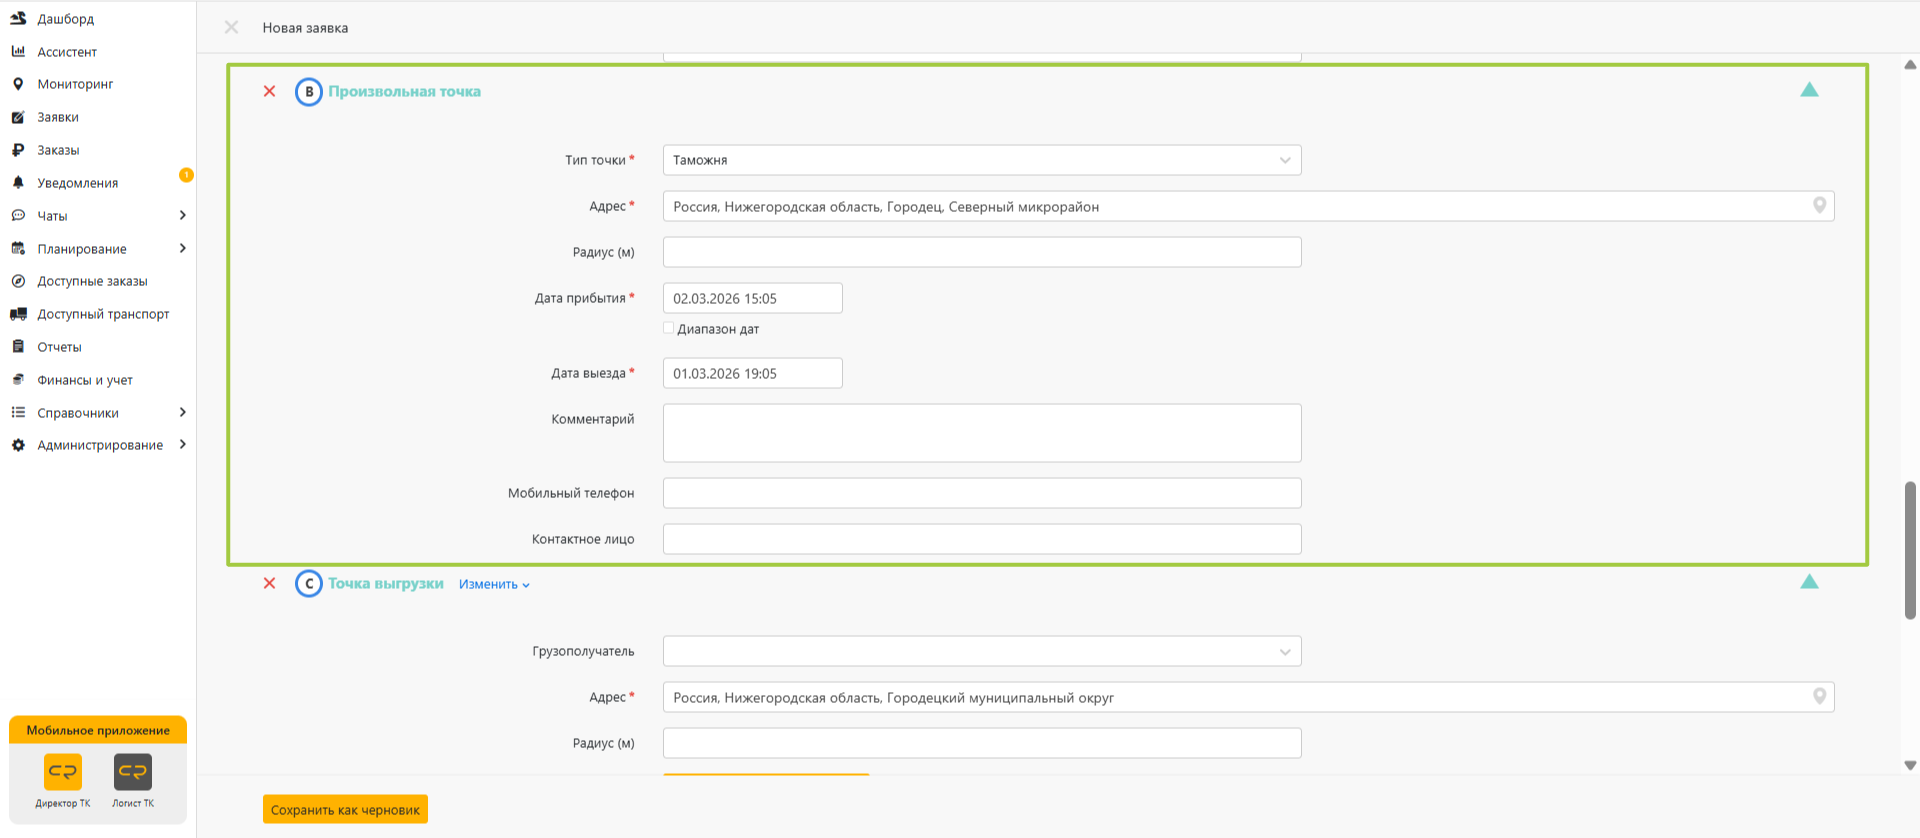Toggle the Диапазон дат checkbox
Viewport: 1920px width, 838px height.
pos(669,328)
